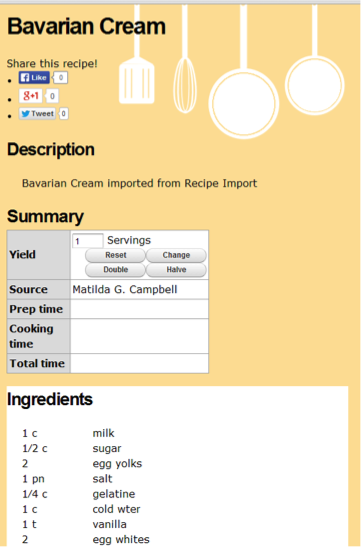Click the Change servings button
Viewport: 361px width, 547px height.
point(176,255)
